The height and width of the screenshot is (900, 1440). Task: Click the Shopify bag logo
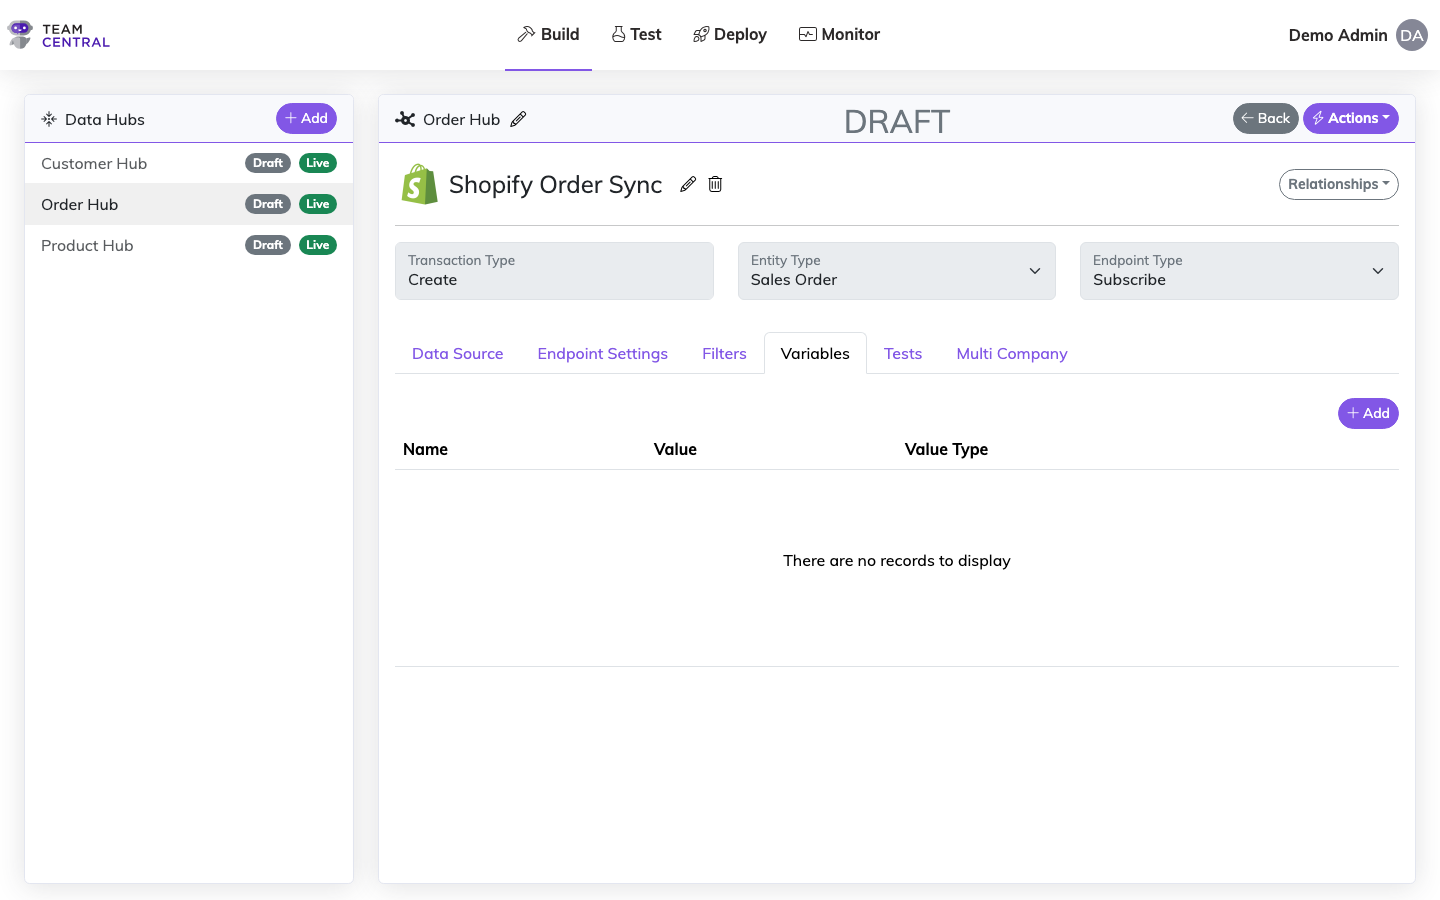tap(419, 185)
